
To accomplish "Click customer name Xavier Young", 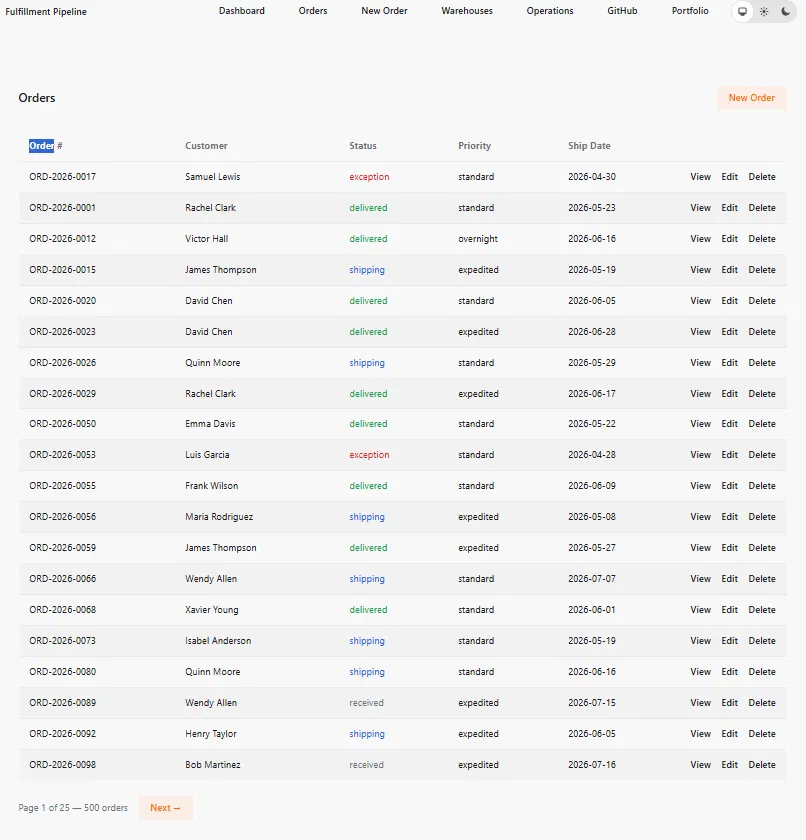I will point(212,610).
